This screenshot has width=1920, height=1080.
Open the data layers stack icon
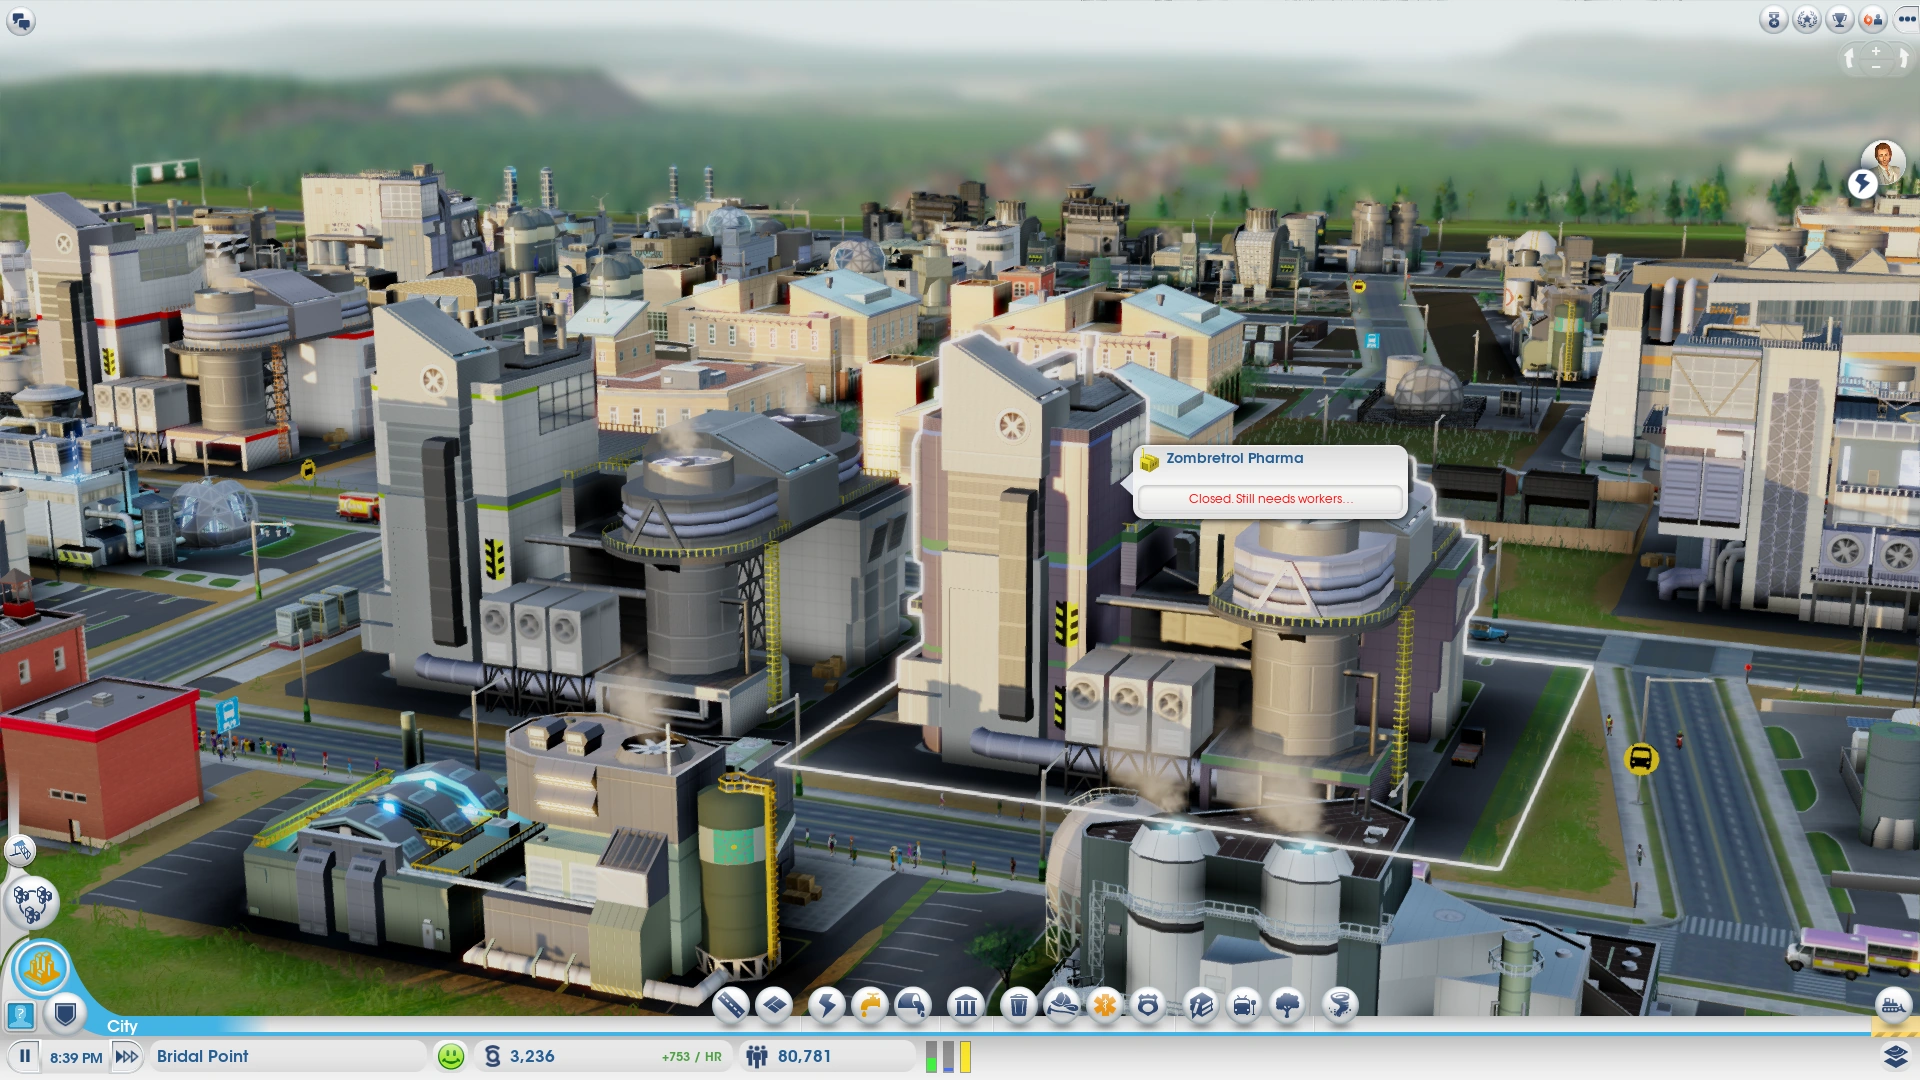coord(1895,1056)
